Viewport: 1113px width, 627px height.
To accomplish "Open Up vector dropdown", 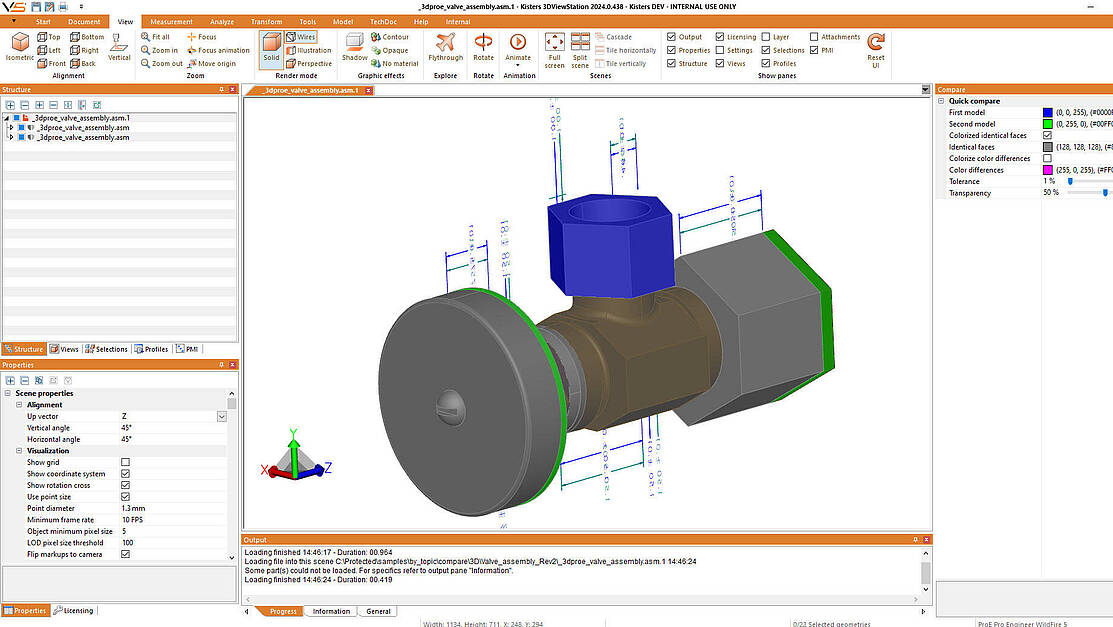I will pos(221,417).
